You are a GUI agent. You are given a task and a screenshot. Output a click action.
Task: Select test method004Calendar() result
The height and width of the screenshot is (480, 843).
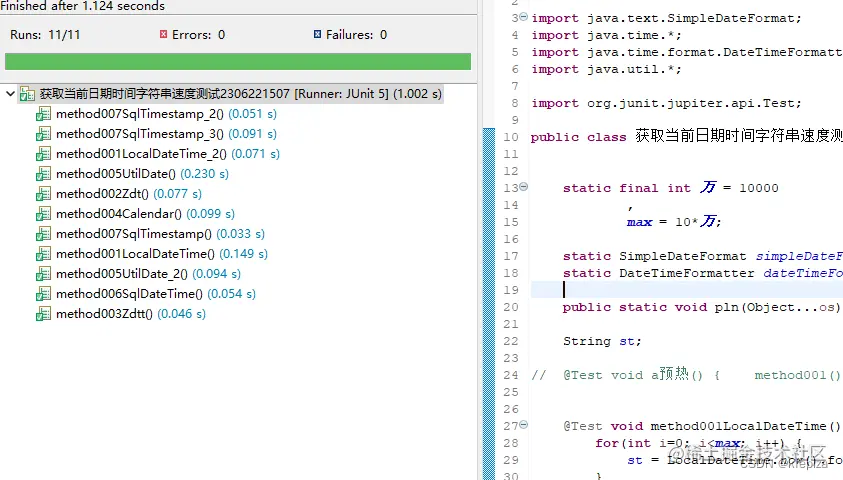pos(145,214)
